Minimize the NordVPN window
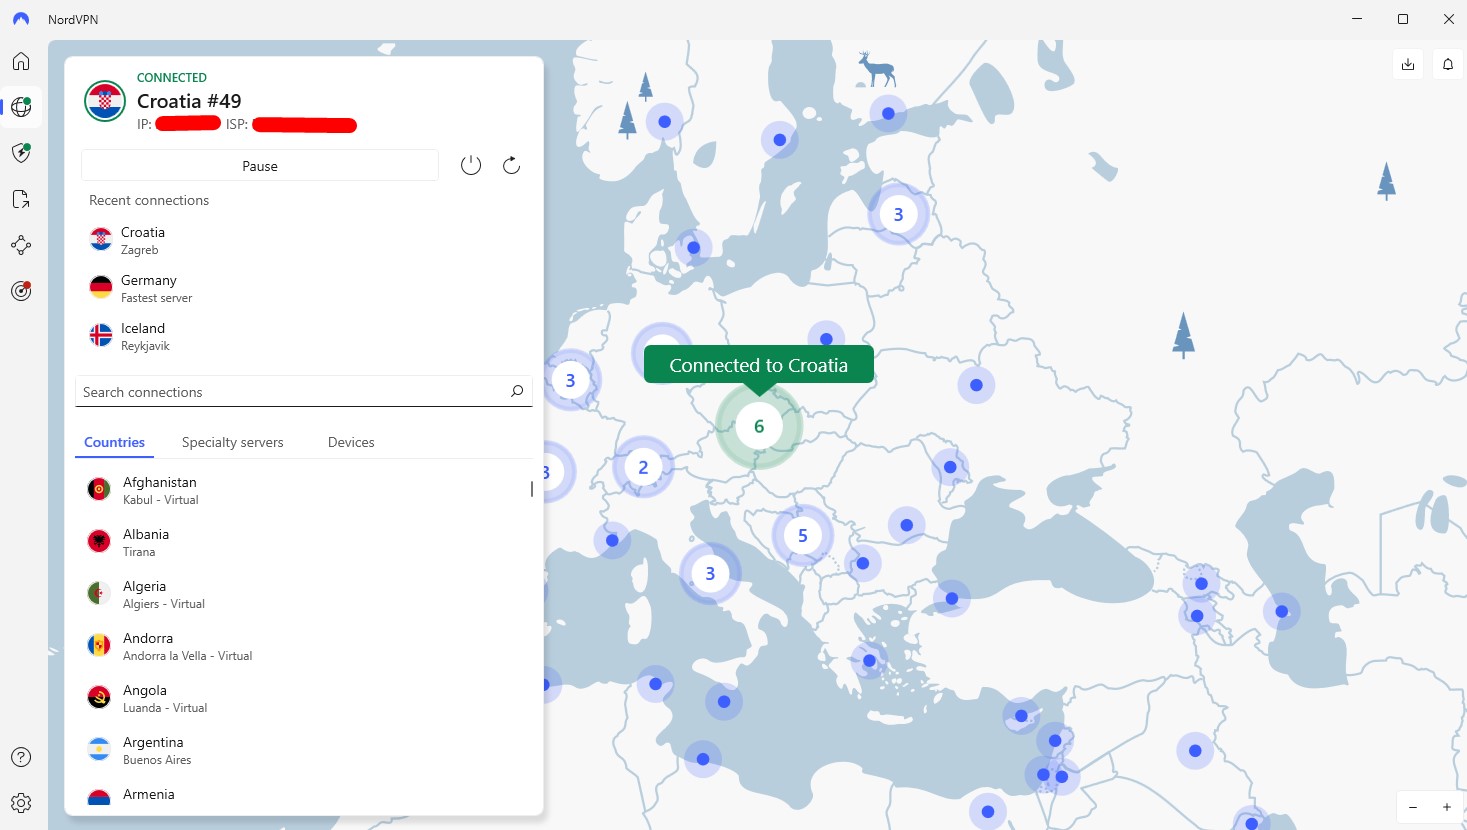The height and width of the screenshot is (830, 1467). tap(1357, 19)
